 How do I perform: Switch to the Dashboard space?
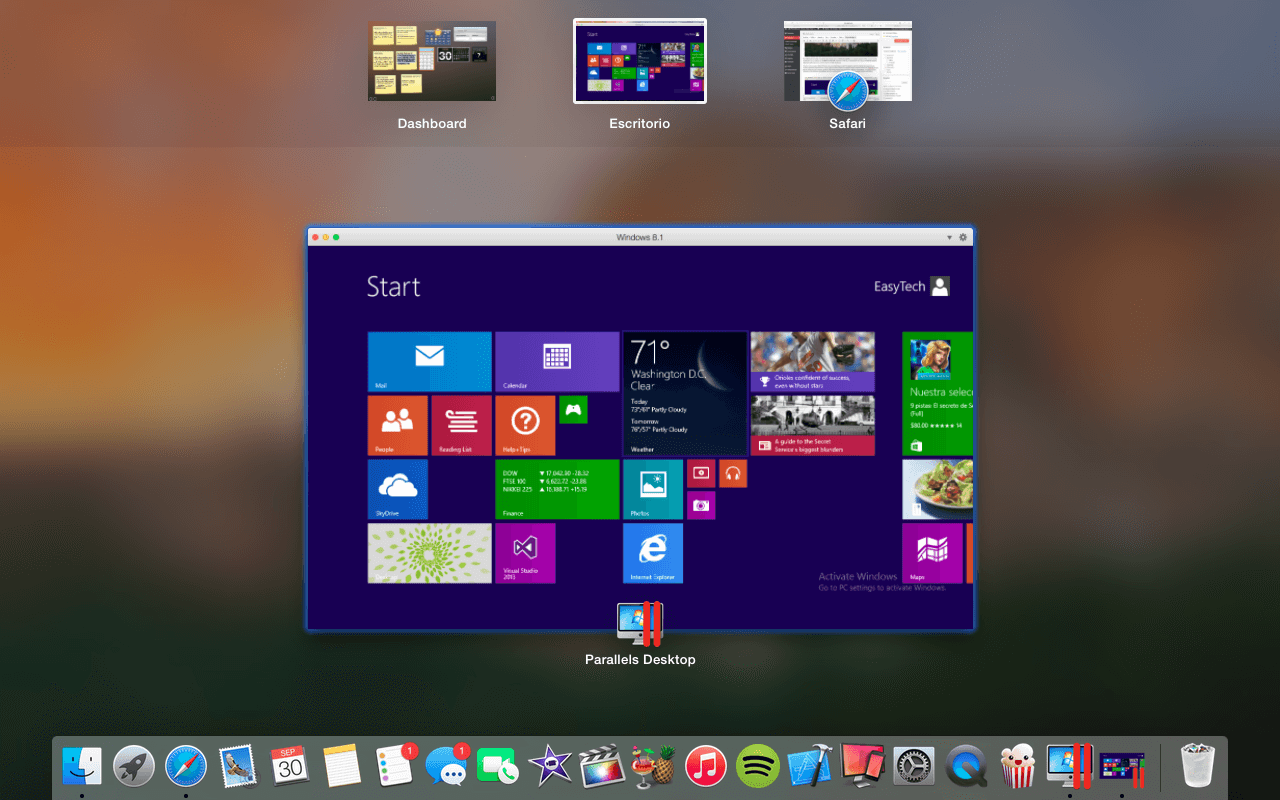tap(432, 62)
